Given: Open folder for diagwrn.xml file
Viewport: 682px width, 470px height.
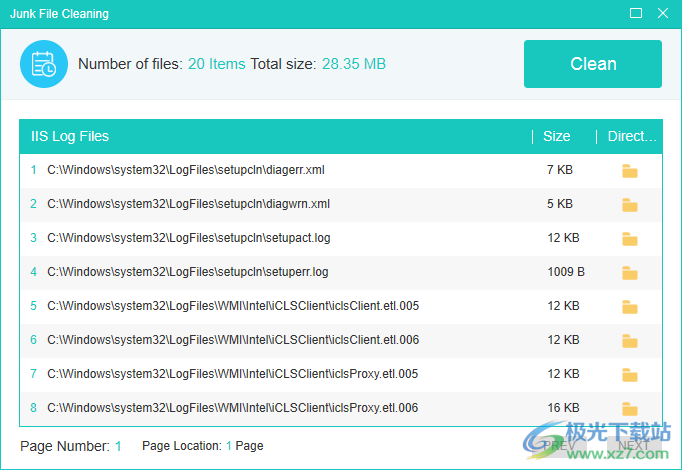Looking at the screenshot, I should [629, 205].
